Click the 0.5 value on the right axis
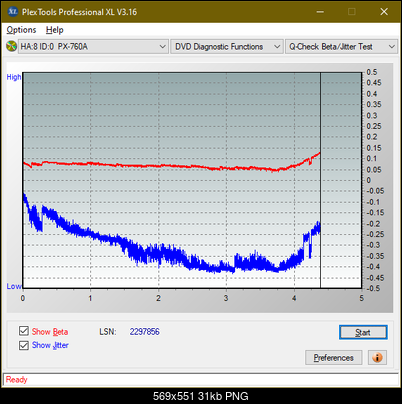Image resolution: width=402 pixels, height=404 pixels. (x=372, y=72)
